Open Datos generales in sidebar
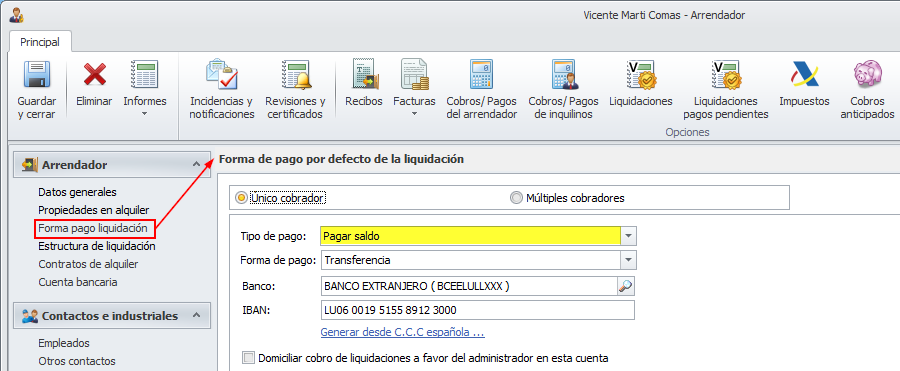The height and width of the screenshot is (371, 900). (x=77, y=192)
